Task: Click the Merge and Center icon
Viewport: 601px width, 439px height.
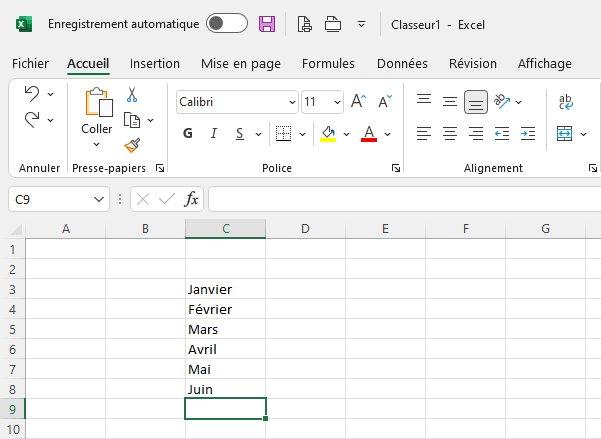Action: point(565,134)
